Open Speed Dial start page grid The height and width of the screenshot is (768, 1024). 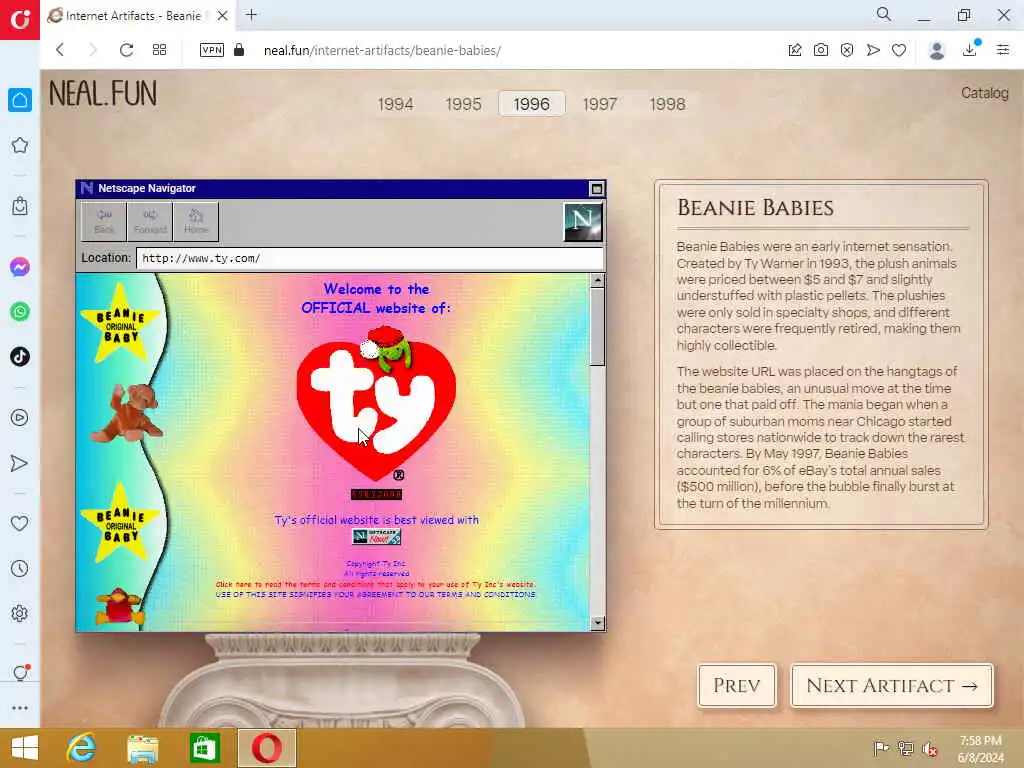coord(159,50)
